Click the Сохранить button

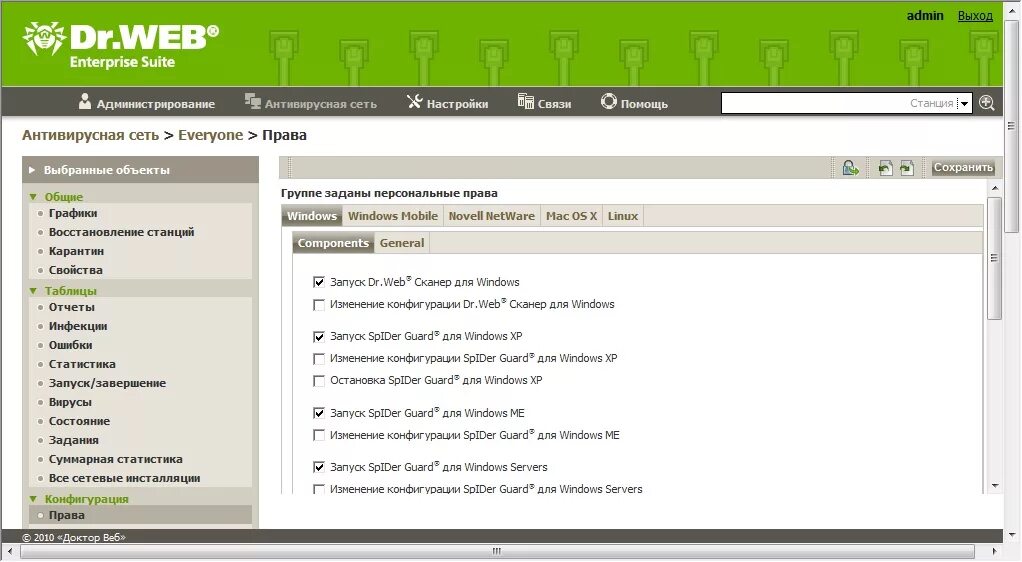(963, 168)
